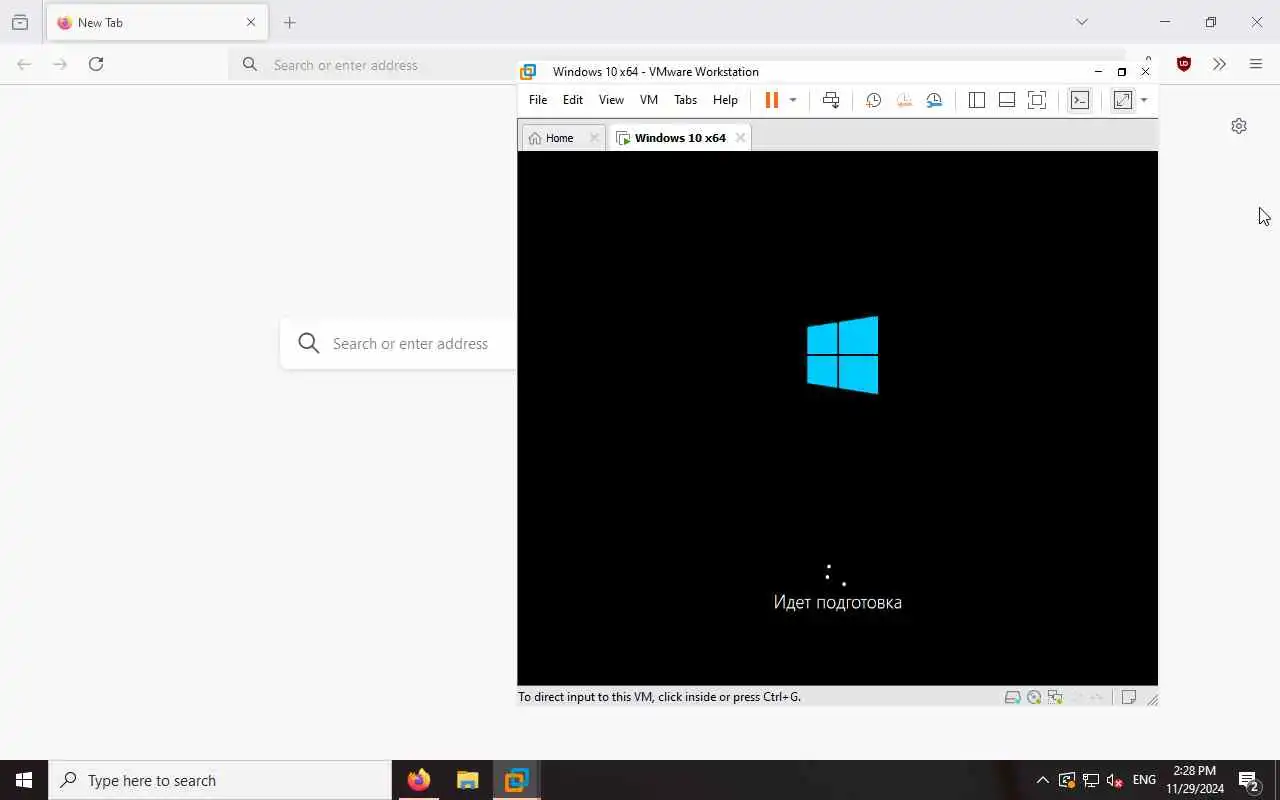Open the snapshot manager icon
Screen dimensions: 1280x800
[934, 100]
